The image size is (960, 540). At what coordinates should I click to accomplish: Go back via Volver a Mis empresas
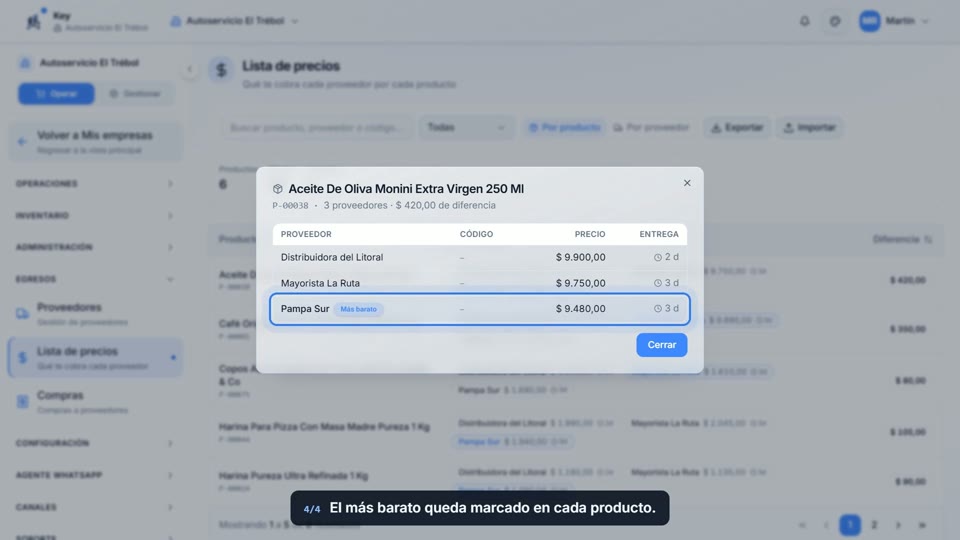click(96, 142)
